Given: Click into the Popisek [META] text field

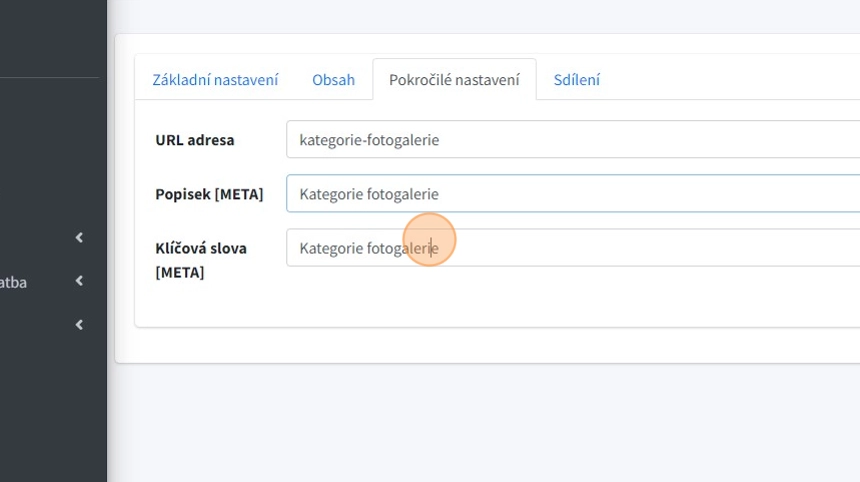Looking at the screenshot, I should click(600, 194).
